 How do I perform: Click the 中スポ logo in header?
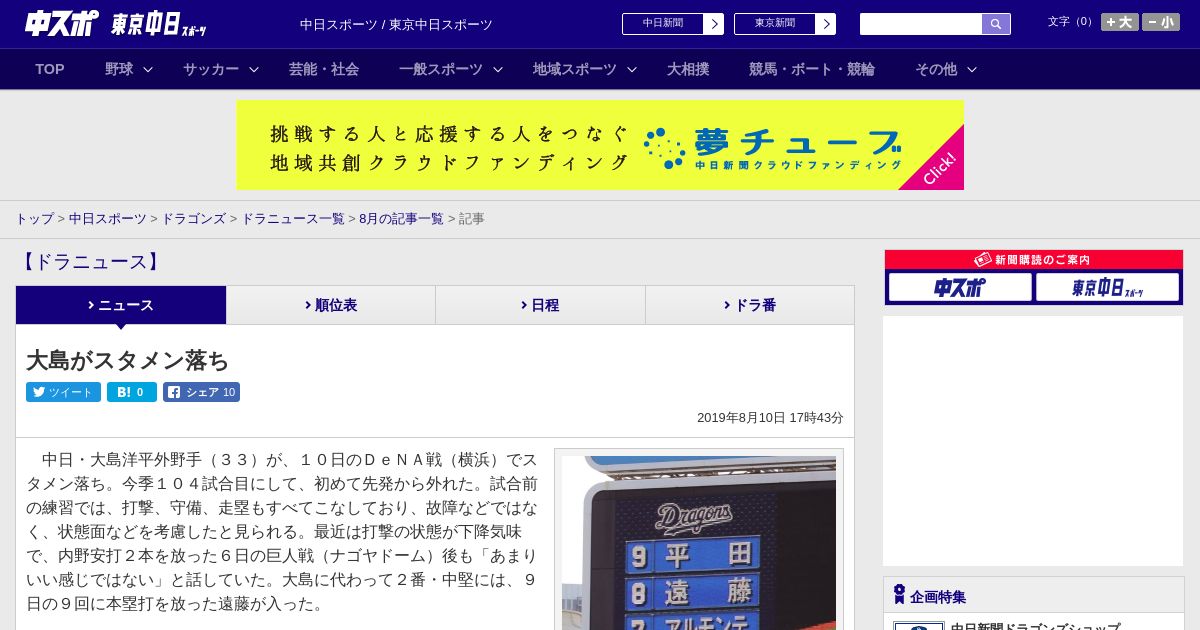[62, 23]
